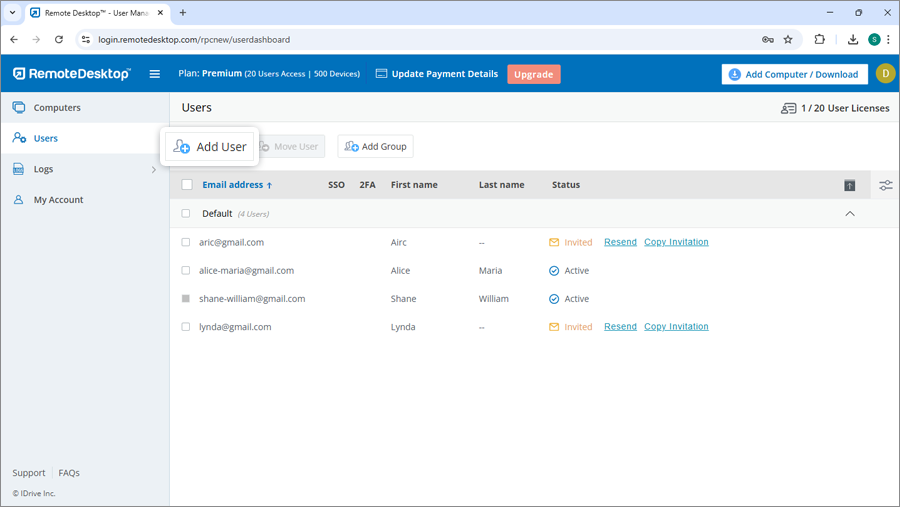This screenshot has width=900, height=507.
Task: Click the My Account sidebar icon
Action: click(x=18, y=200)
